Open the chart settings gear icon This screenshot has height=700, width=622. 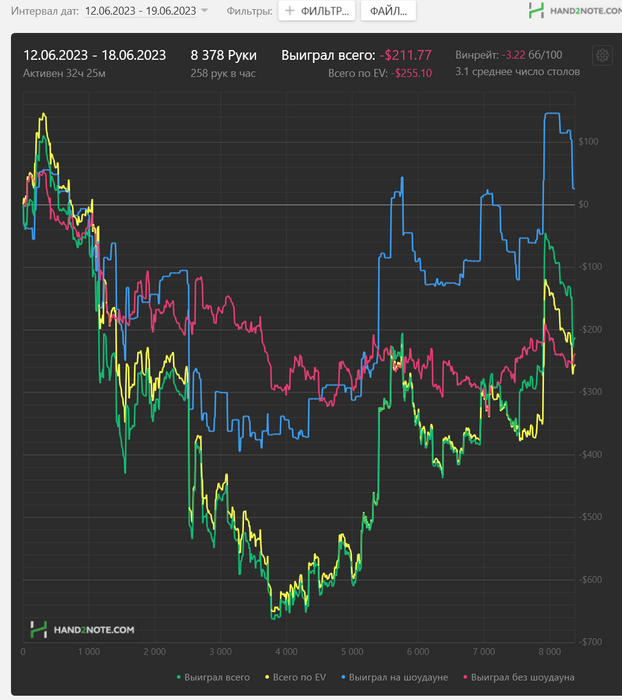(602, 55)
